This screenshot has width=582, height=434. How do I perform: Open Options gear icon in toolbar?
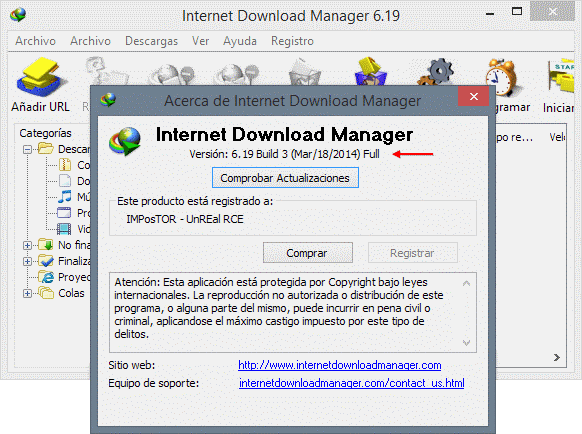(x=436, y=71)
